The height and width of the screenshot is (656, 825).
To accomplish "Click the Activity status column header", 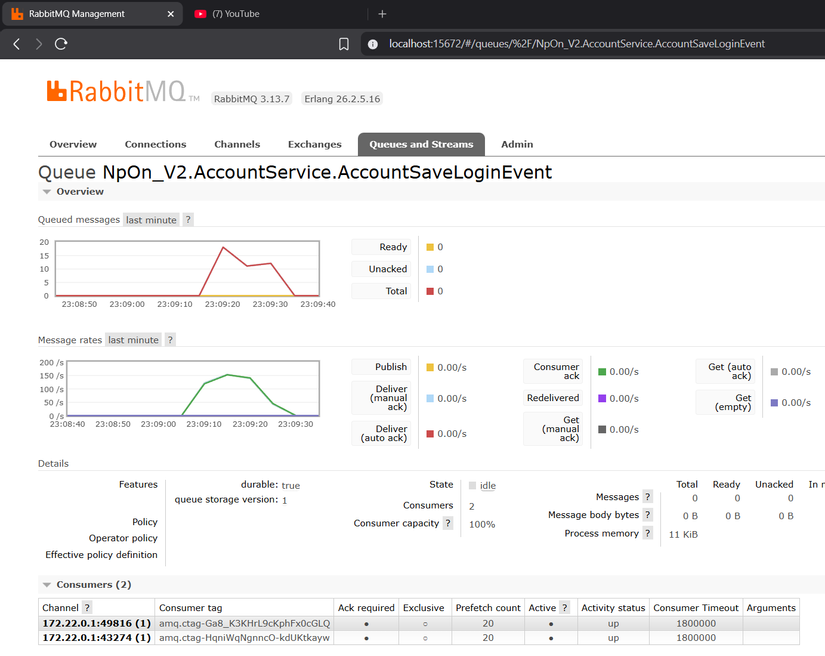I will click(x=613, y=608).
